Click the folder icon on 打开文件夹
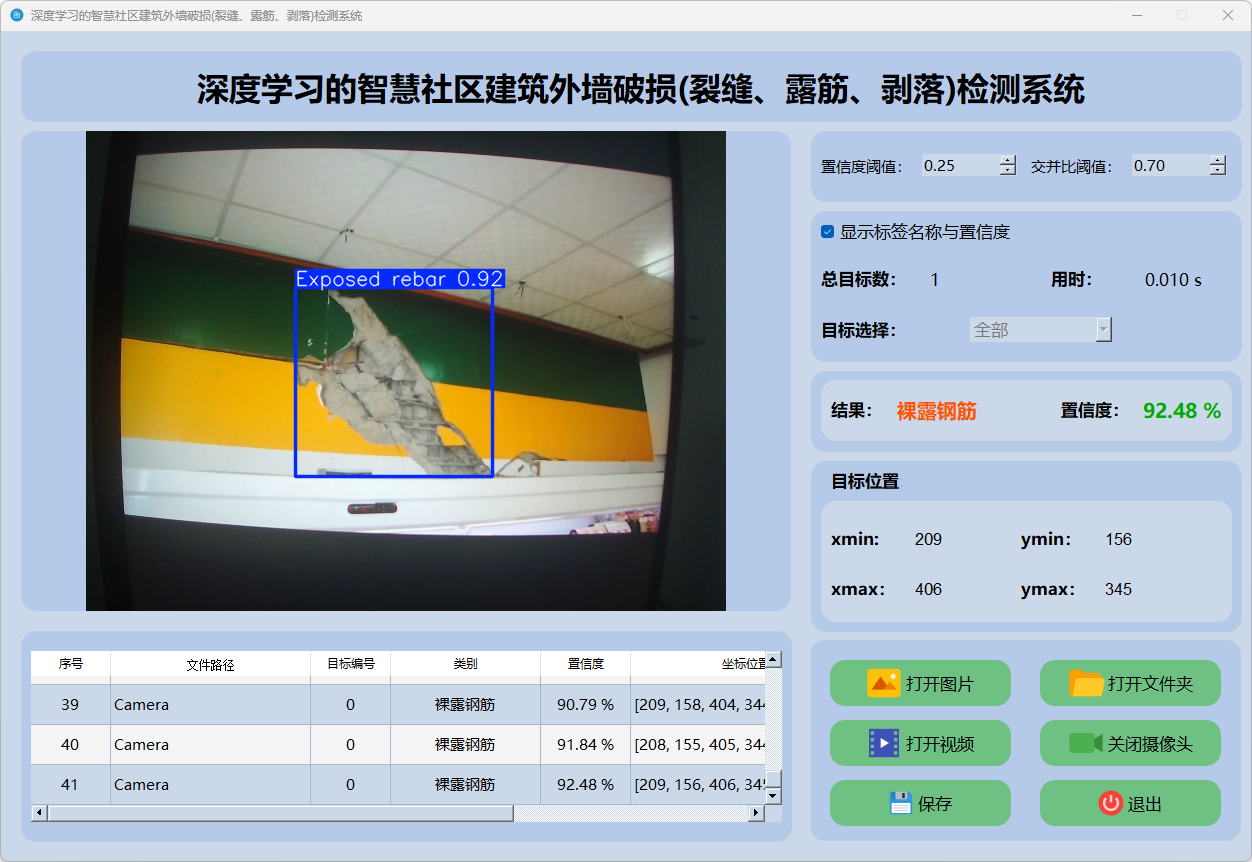This screenshot has height=862, width=1252. (1086, 683)
